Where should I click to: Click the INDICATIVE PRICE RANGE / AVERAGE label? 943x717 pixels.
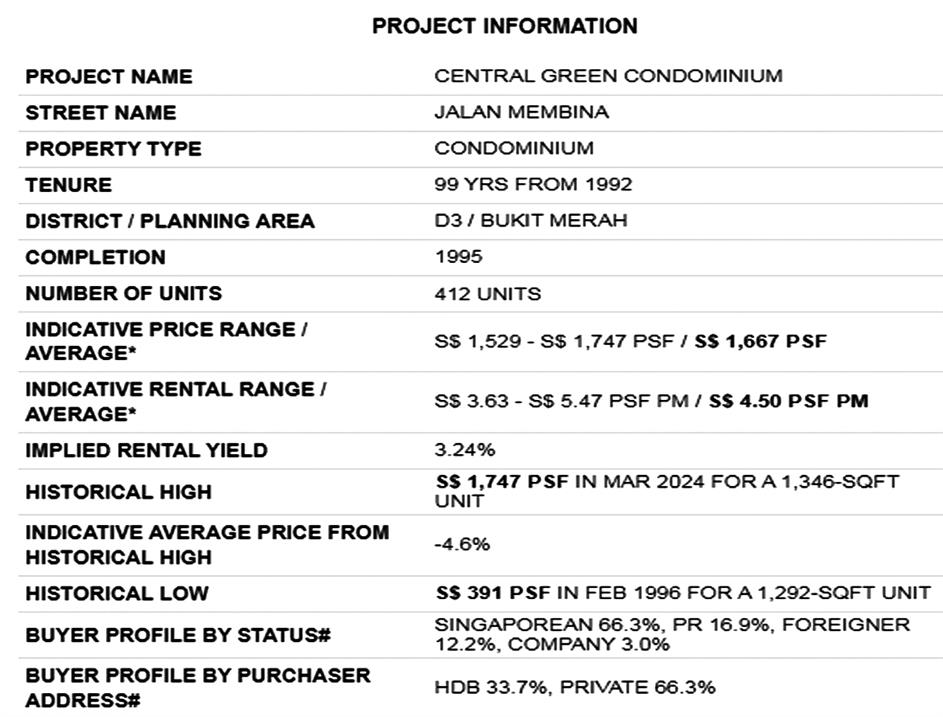[166, 341]
